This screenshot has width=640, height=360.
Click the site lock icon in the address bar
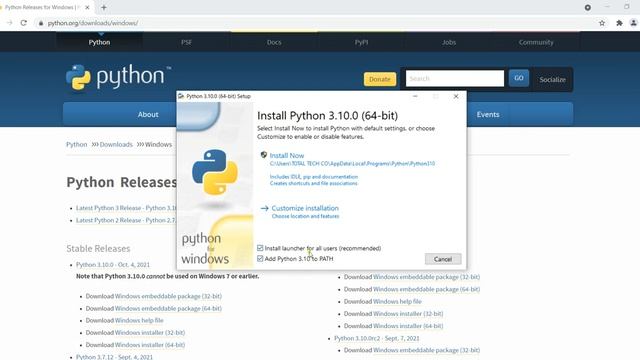(41, 23)
